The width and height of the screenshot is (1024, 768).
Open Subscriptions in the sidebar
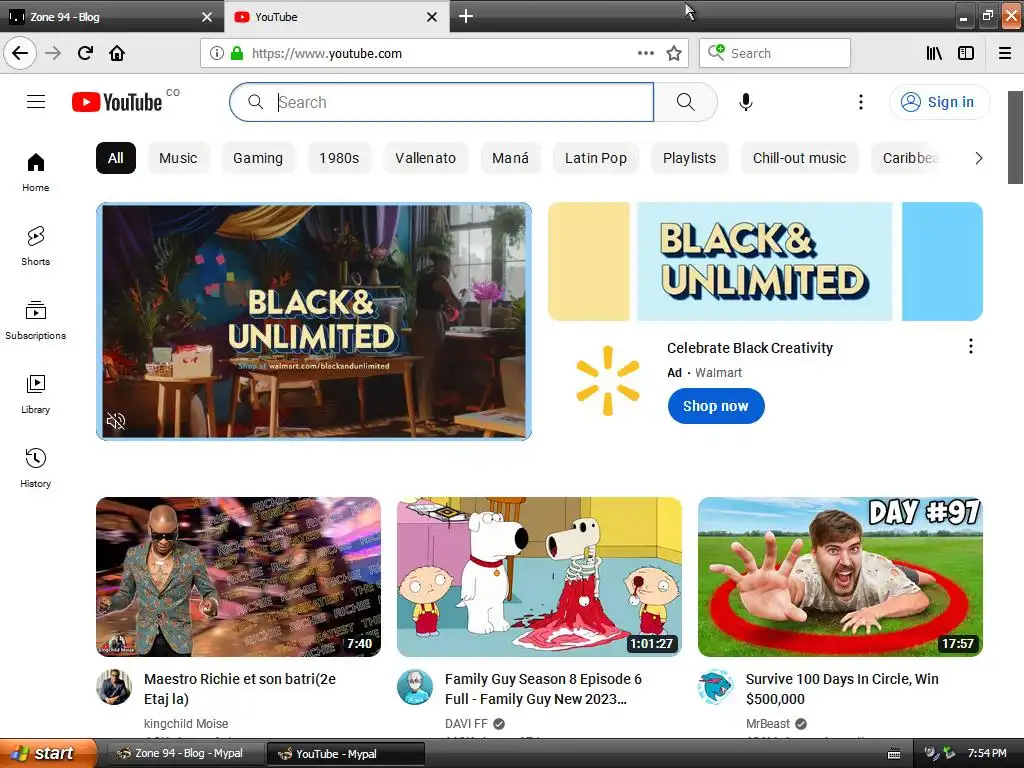tap(35, 320)
